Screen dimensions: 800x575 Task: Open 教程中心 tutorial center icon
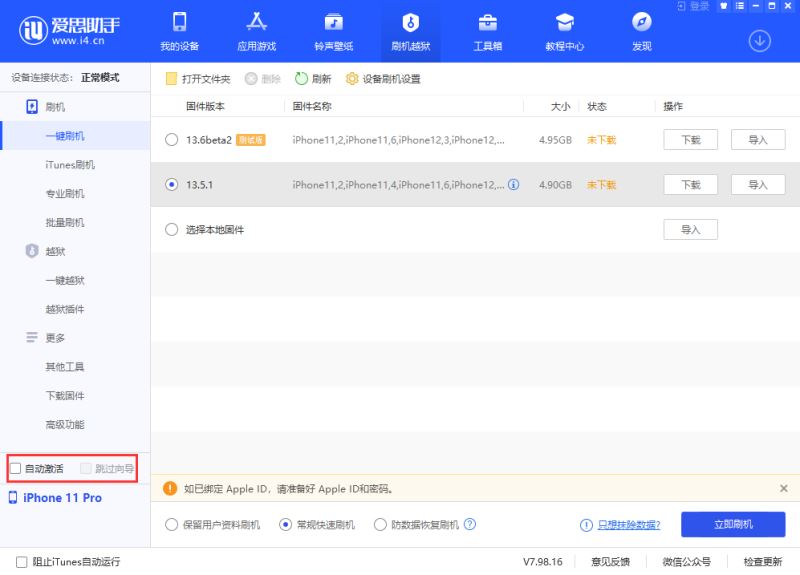click(x=565, y=22)
